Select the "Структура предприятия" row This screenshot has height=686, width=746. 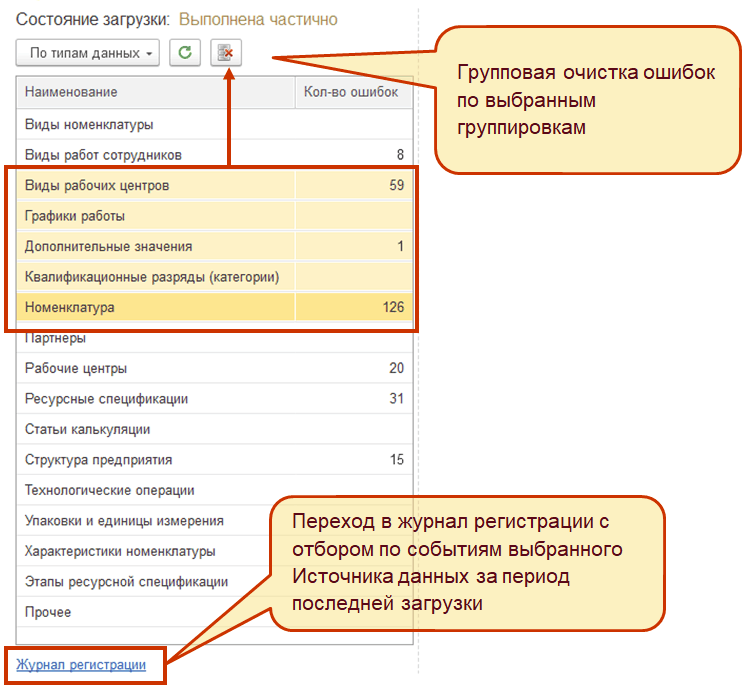(x=215, y=459)
